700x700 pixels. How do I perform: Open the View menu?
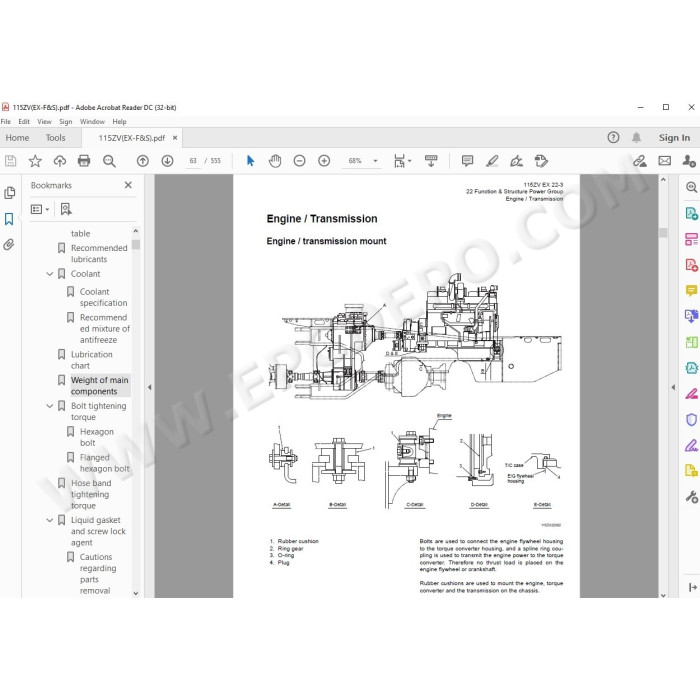point(44,121)
